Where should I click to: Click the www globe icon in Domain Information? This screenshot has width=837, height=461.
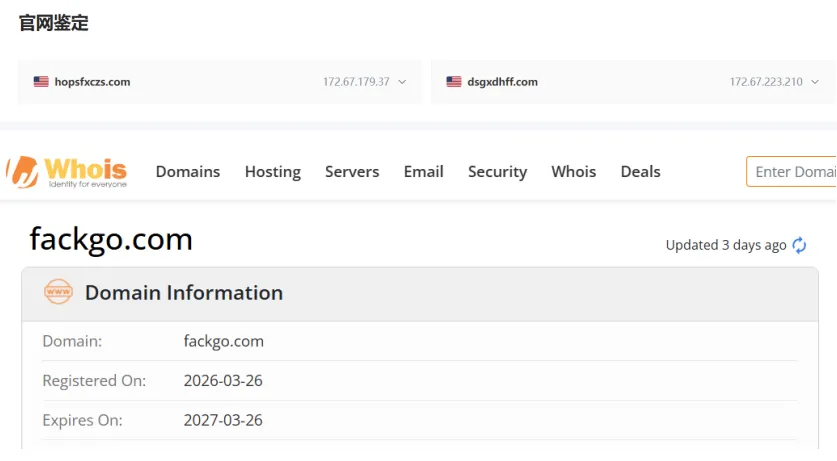tap(58, 292)
